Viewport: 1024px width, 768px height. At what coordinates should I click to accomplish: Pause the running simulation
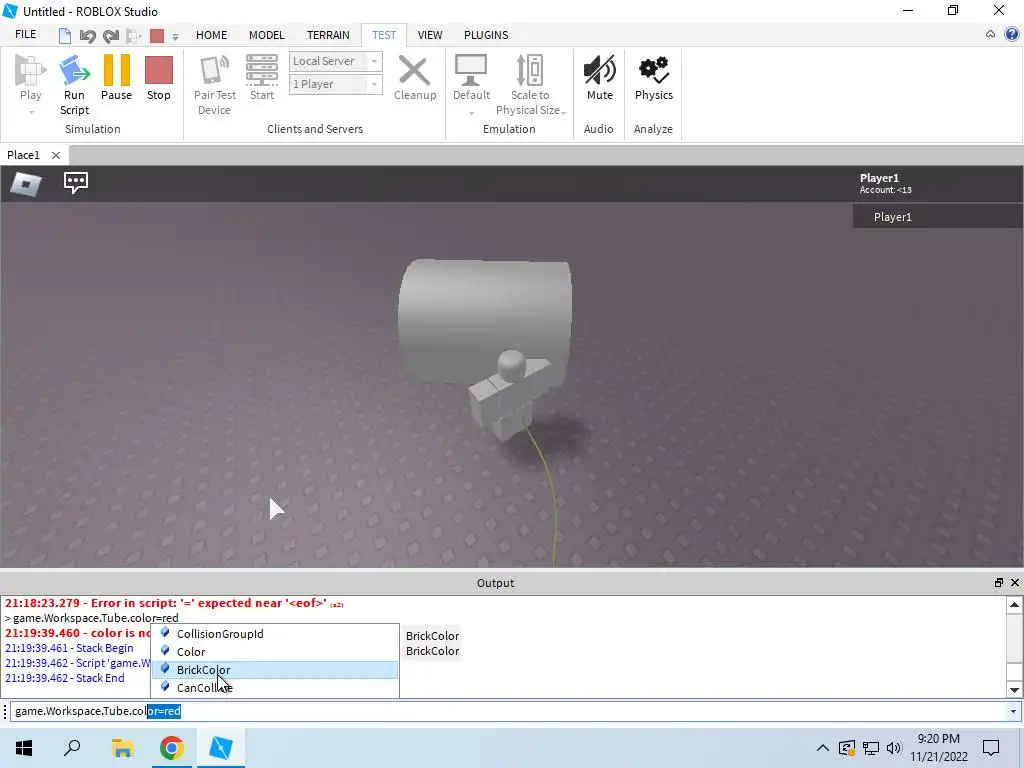[117, 70]
